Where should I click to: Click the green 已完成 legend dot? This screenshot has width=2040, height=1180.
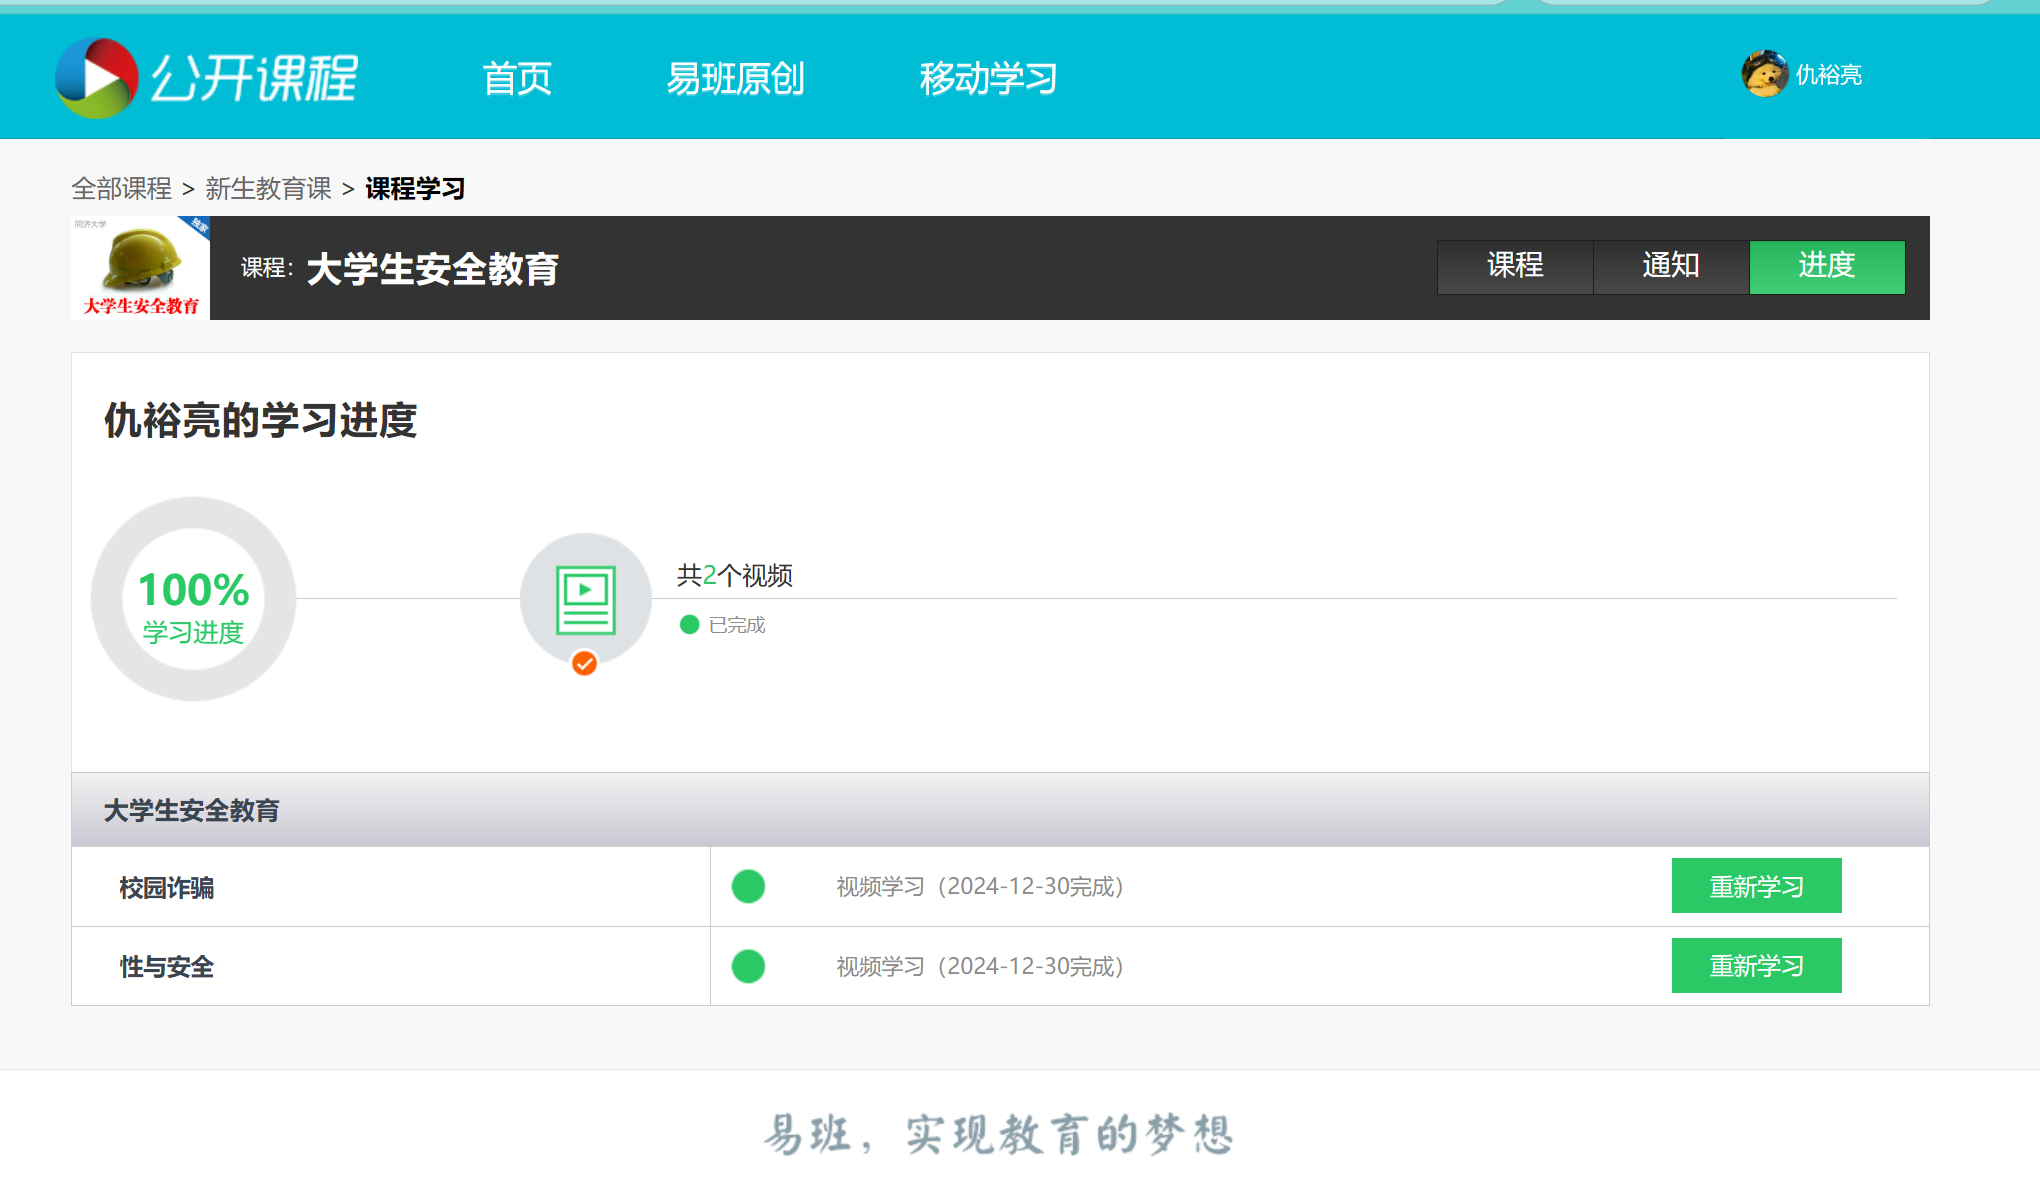[689, 625]
